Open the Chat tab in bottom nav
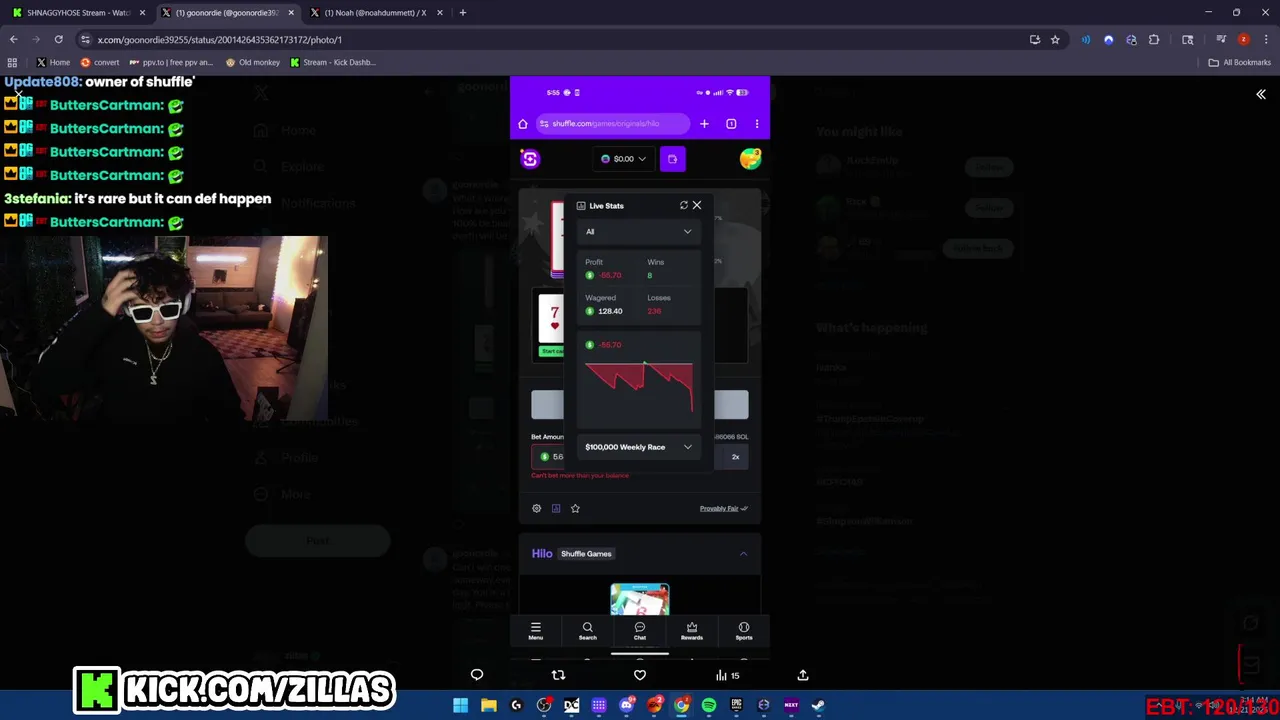Image resolution: width=1280 pixels, height=720 pixels. [640, 631]
